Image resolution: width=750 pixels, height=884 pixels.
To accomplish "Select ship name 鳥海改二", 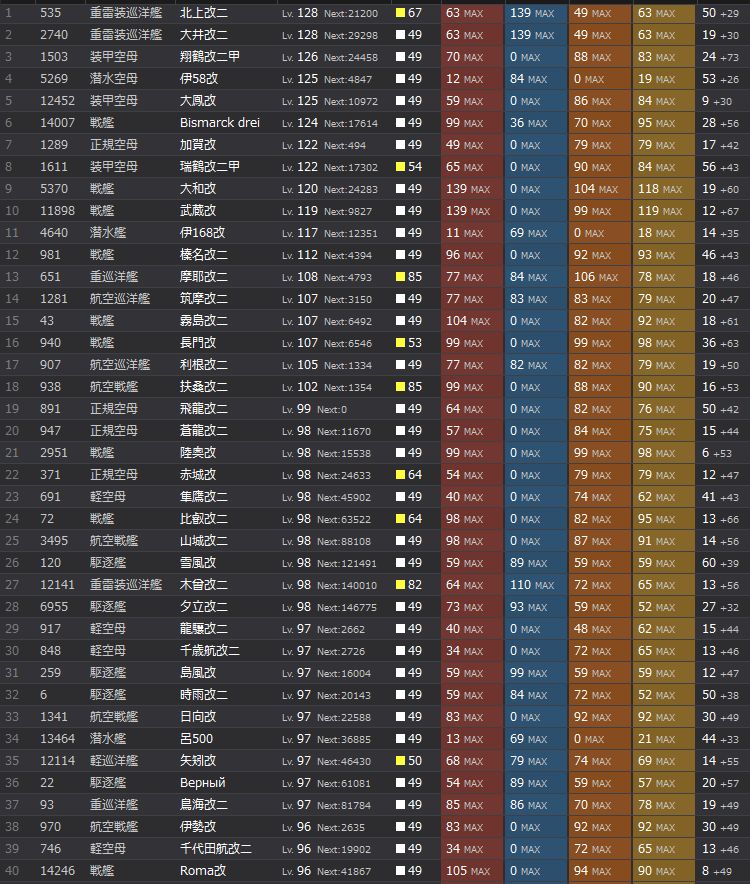I will [204, 805].
